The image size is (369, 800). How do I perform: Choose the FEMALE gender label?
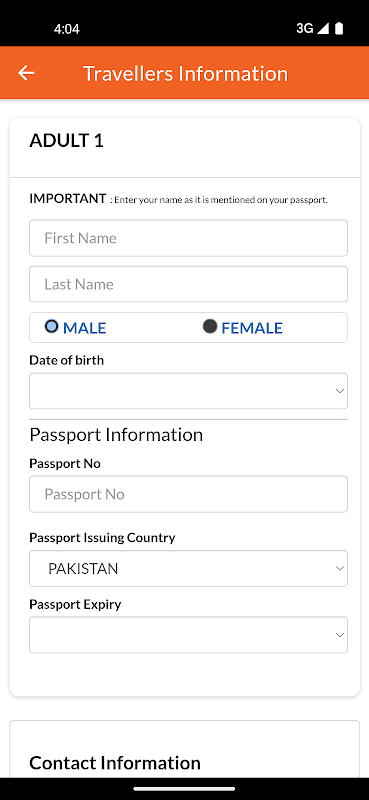coord(252,328)
